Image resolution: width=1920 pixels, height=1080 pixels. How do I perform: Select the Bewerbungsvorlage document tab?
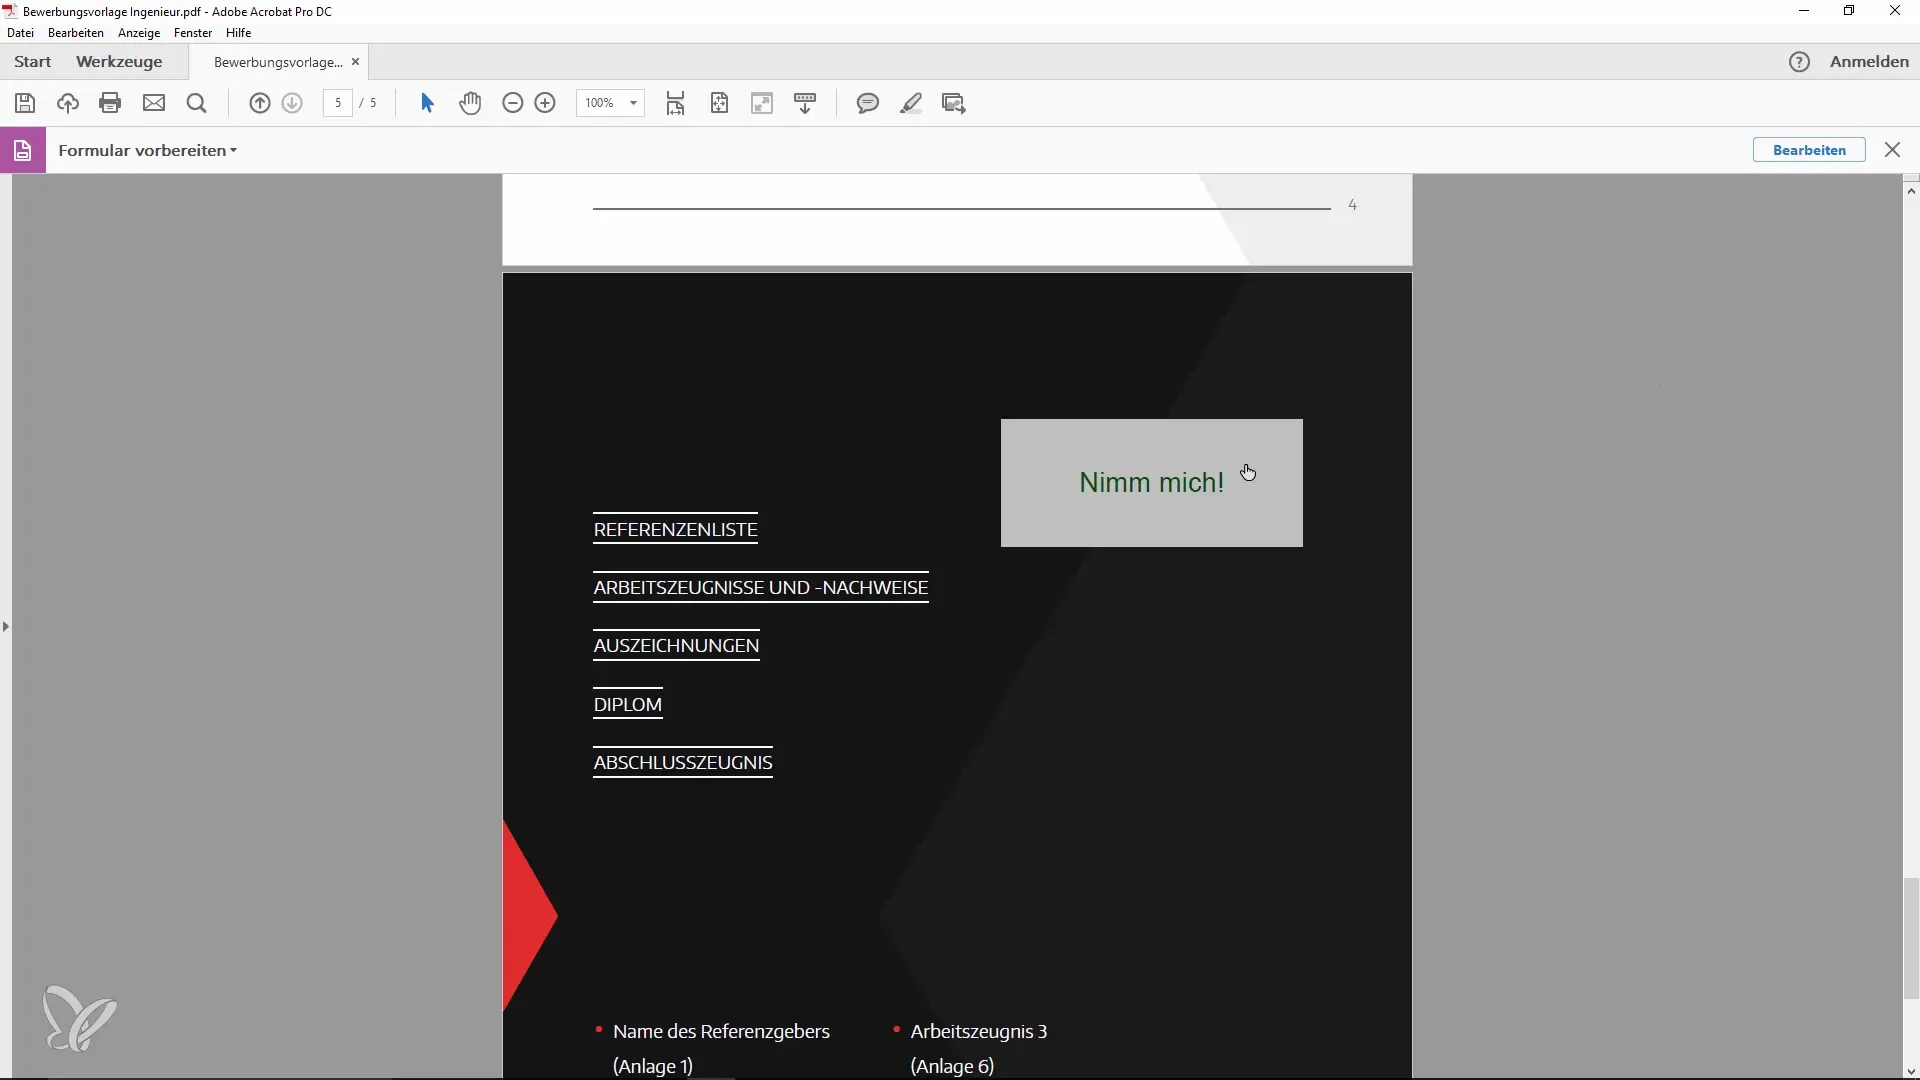coord(279,62)
